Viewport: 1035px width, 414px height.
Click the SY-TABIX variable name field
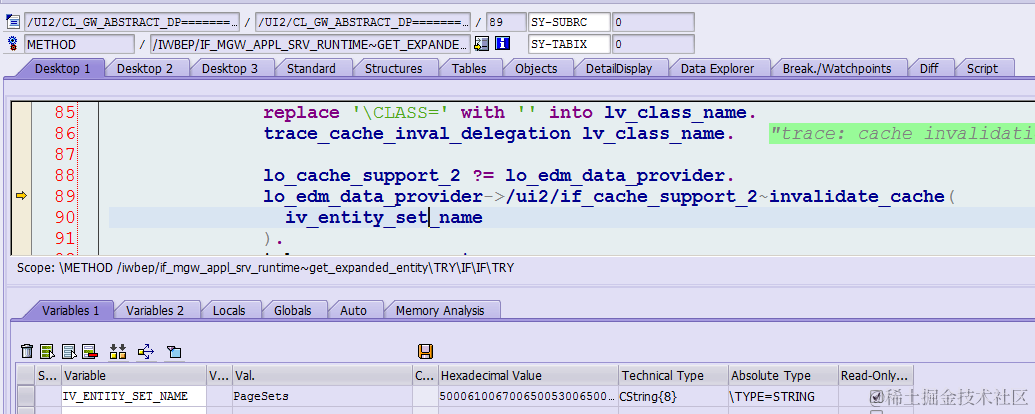569,44
